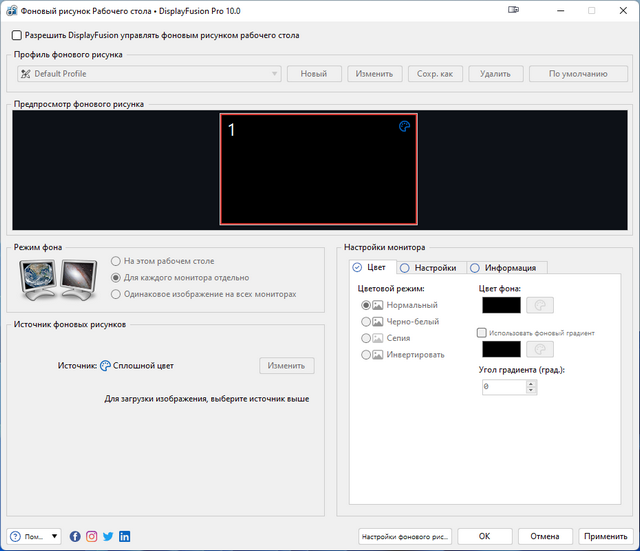
Task: Click palette button next to gradient color swatch
Action: (540, 349)
